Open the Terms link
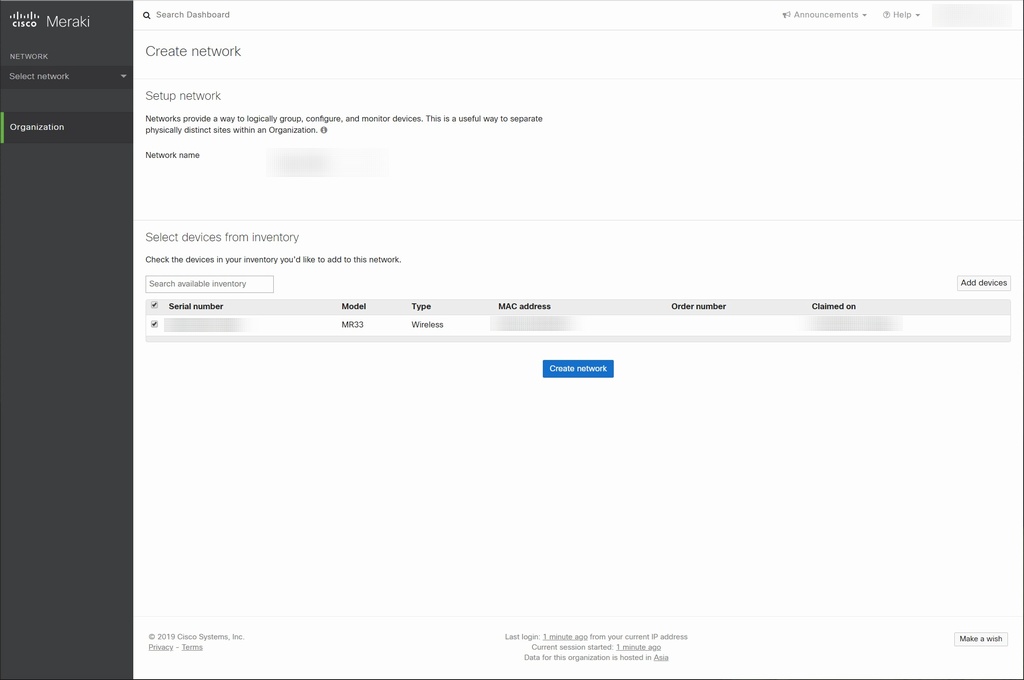Image resolution: width=1024 pixels, height=680 pixels. [192, 647]
